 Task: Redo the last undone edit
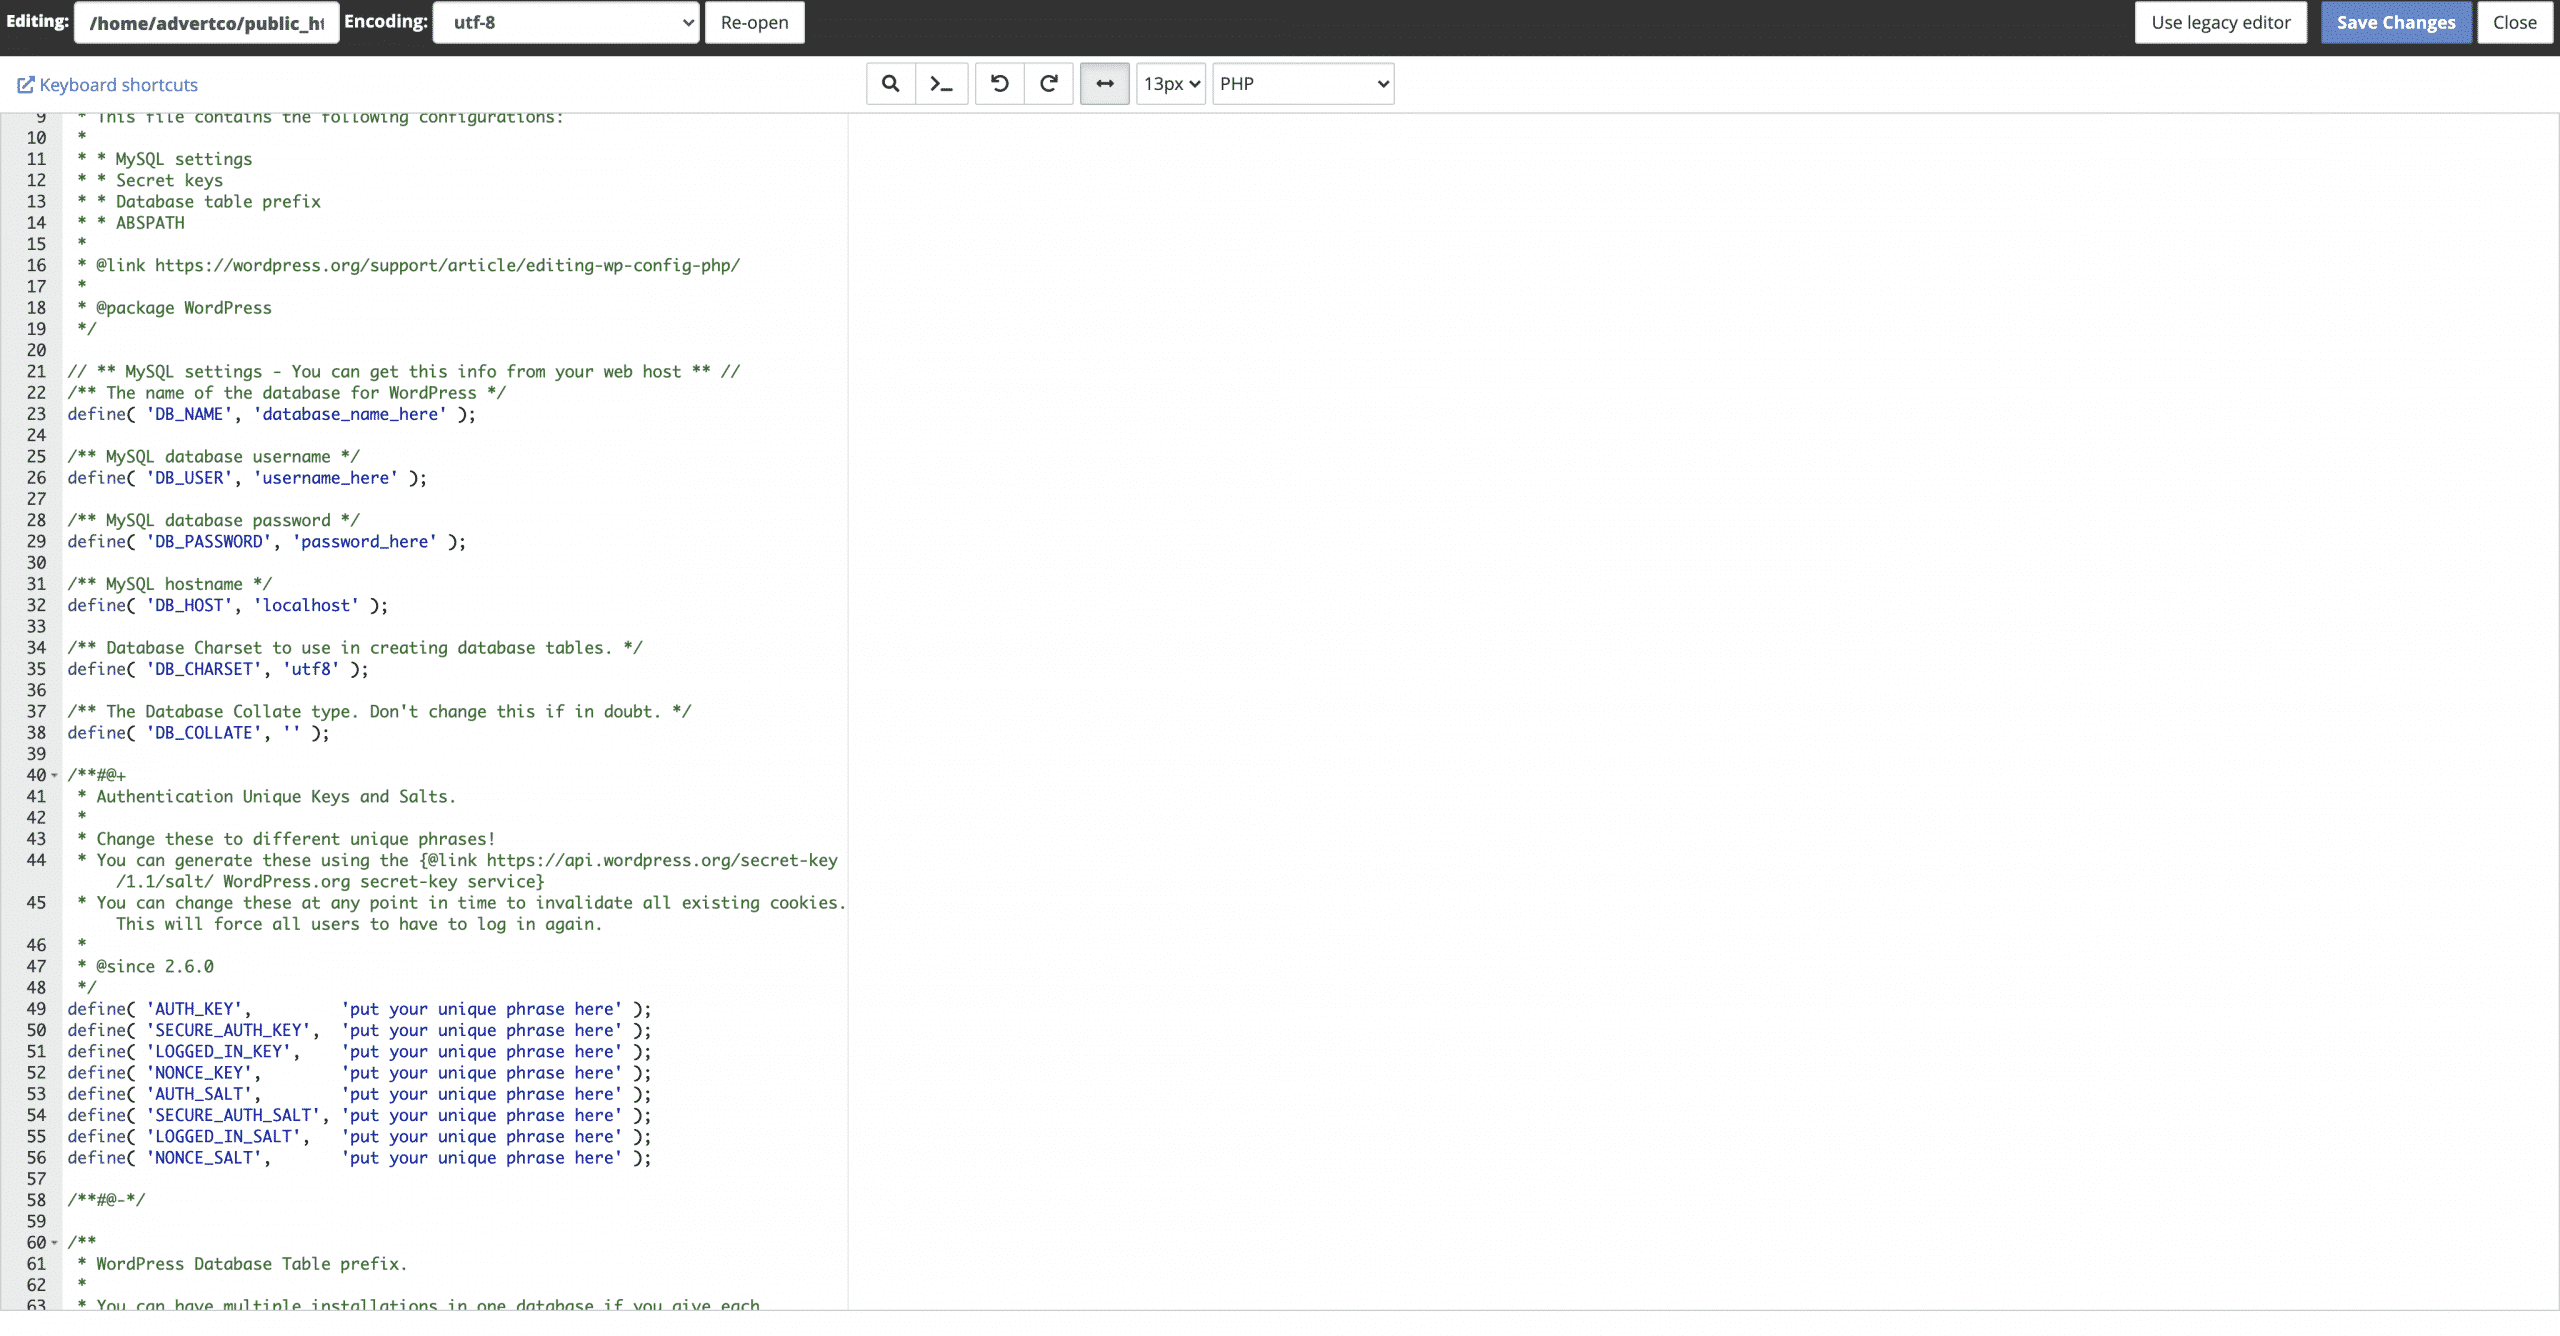click(1048, 84)
